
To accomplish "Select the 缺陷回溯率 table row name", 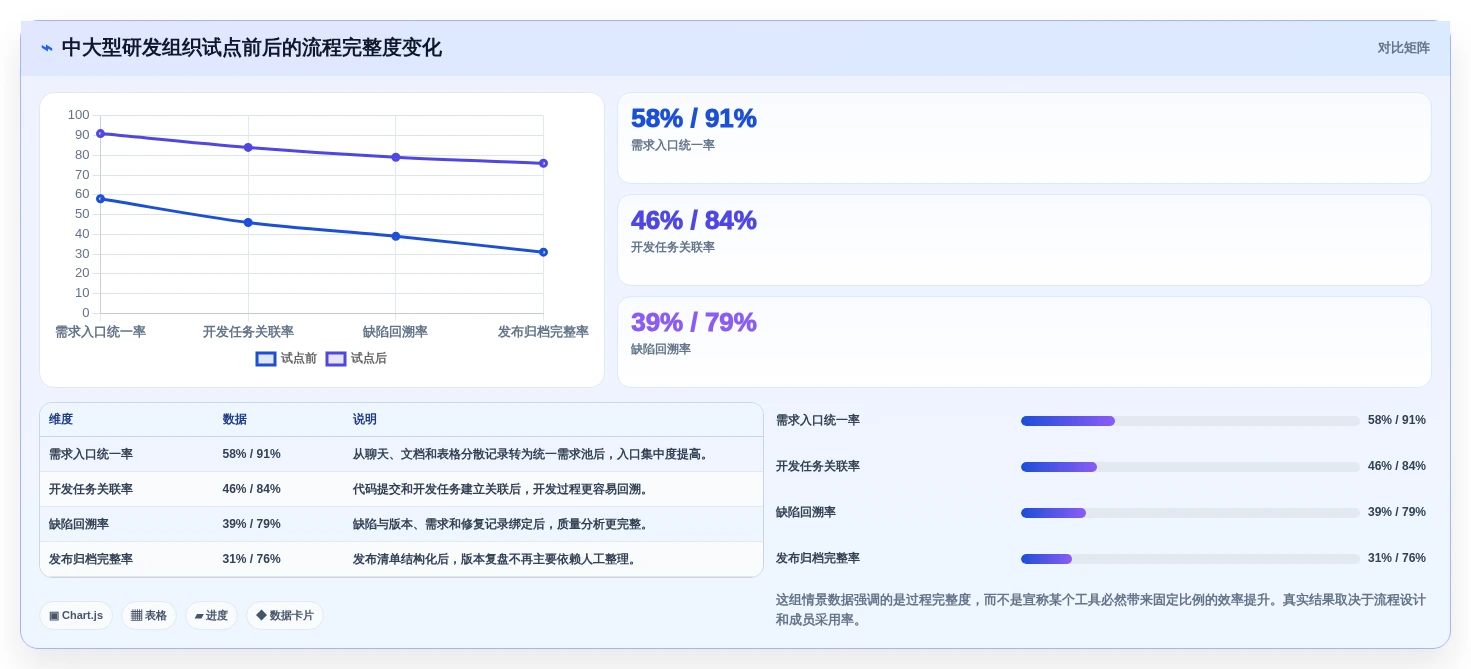I will [79, 524].
